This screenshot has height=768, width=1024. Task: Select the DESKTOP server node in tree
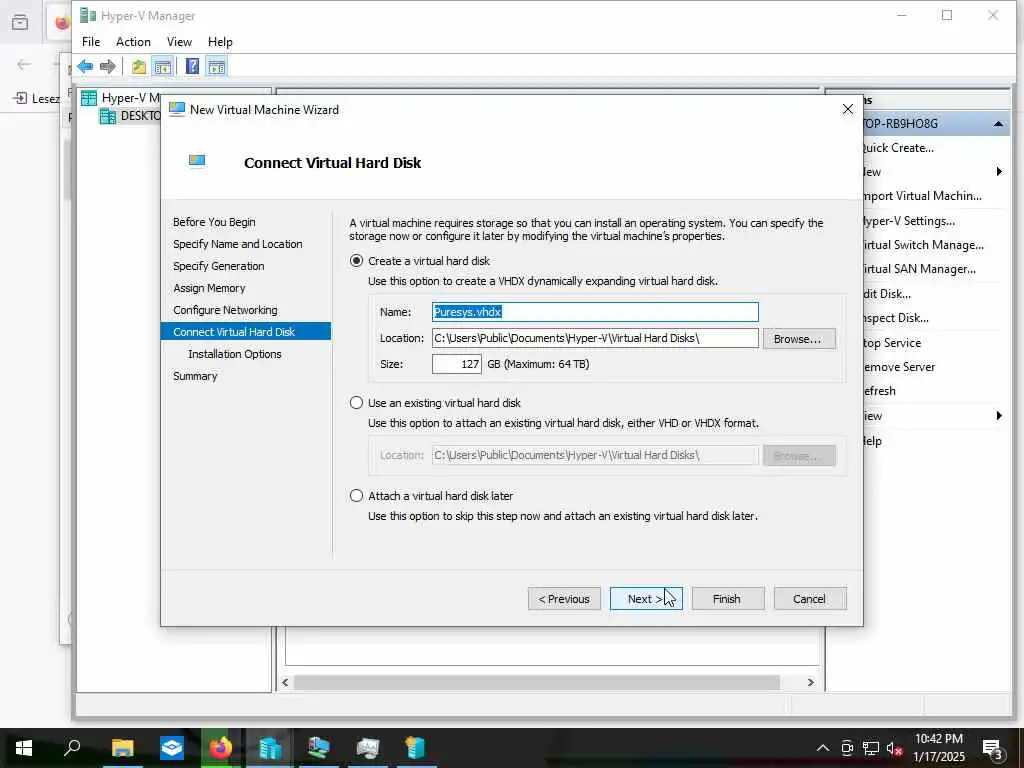tap(129, 116)
